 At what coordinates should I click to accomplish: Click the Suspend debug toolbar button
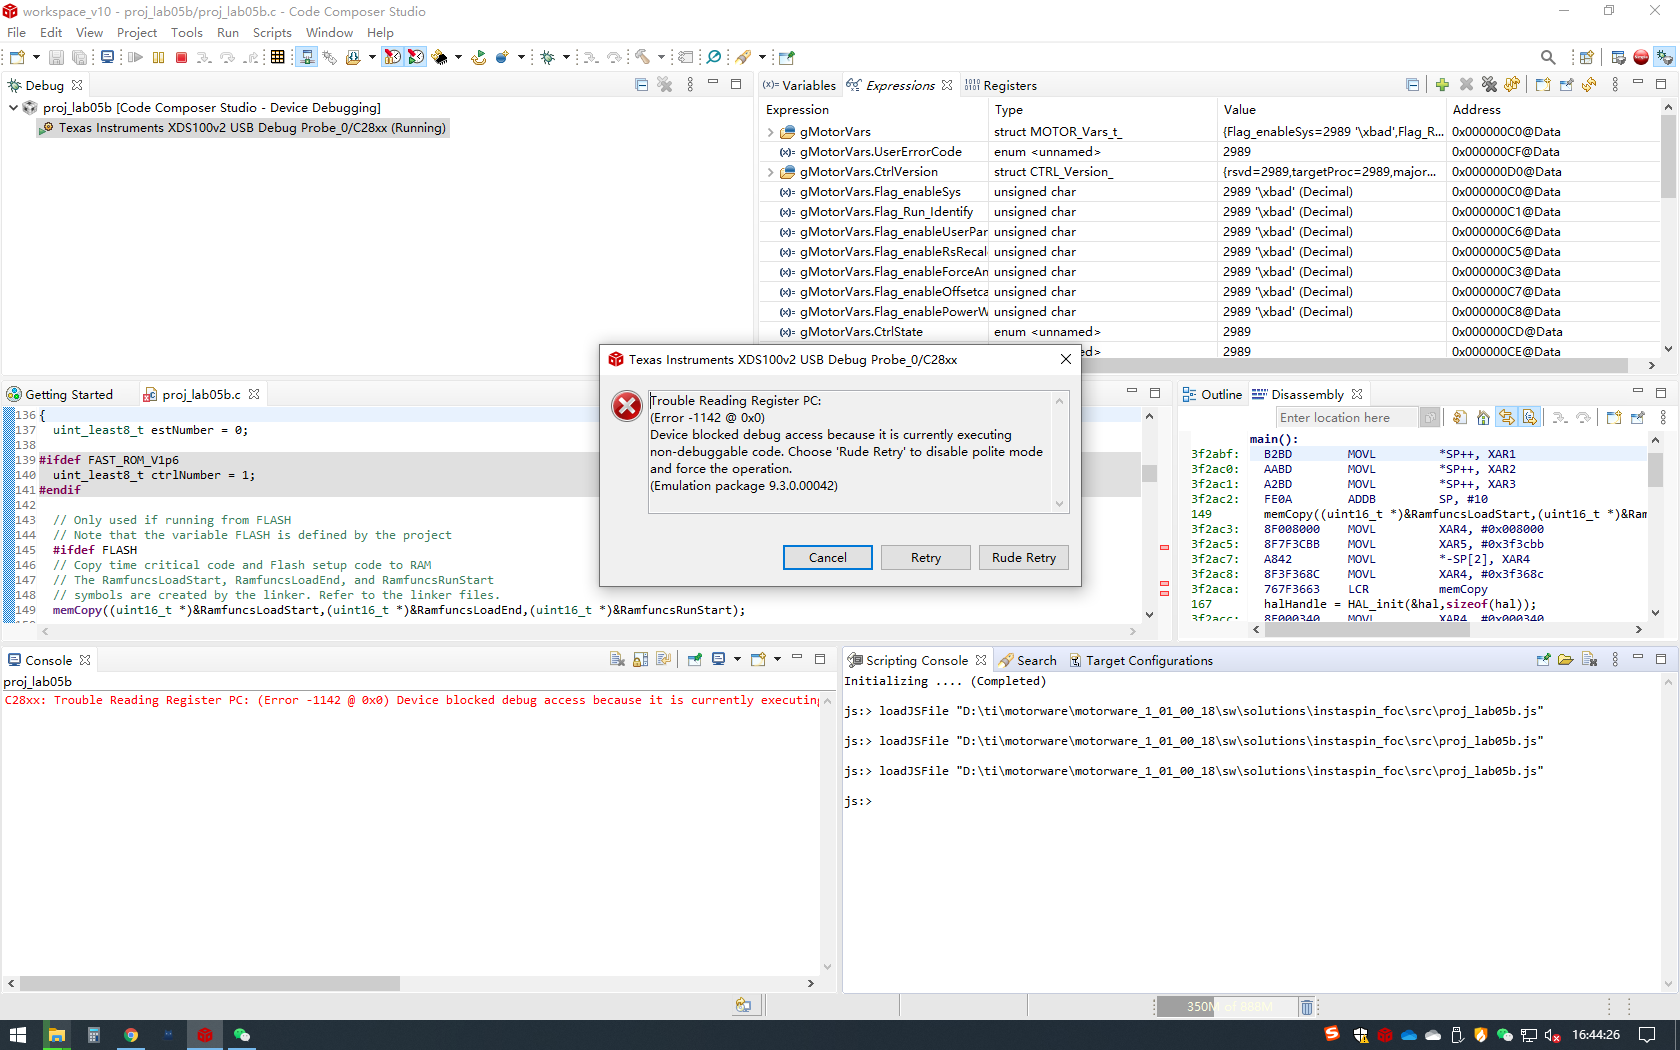pyautogui.click(x=158, y=58)
